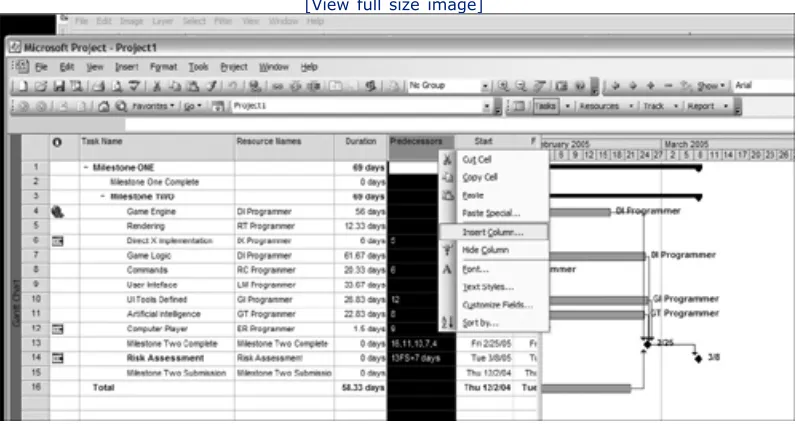
Task: Click the Zoom In magnifier icon
Action: coord(503,86)
